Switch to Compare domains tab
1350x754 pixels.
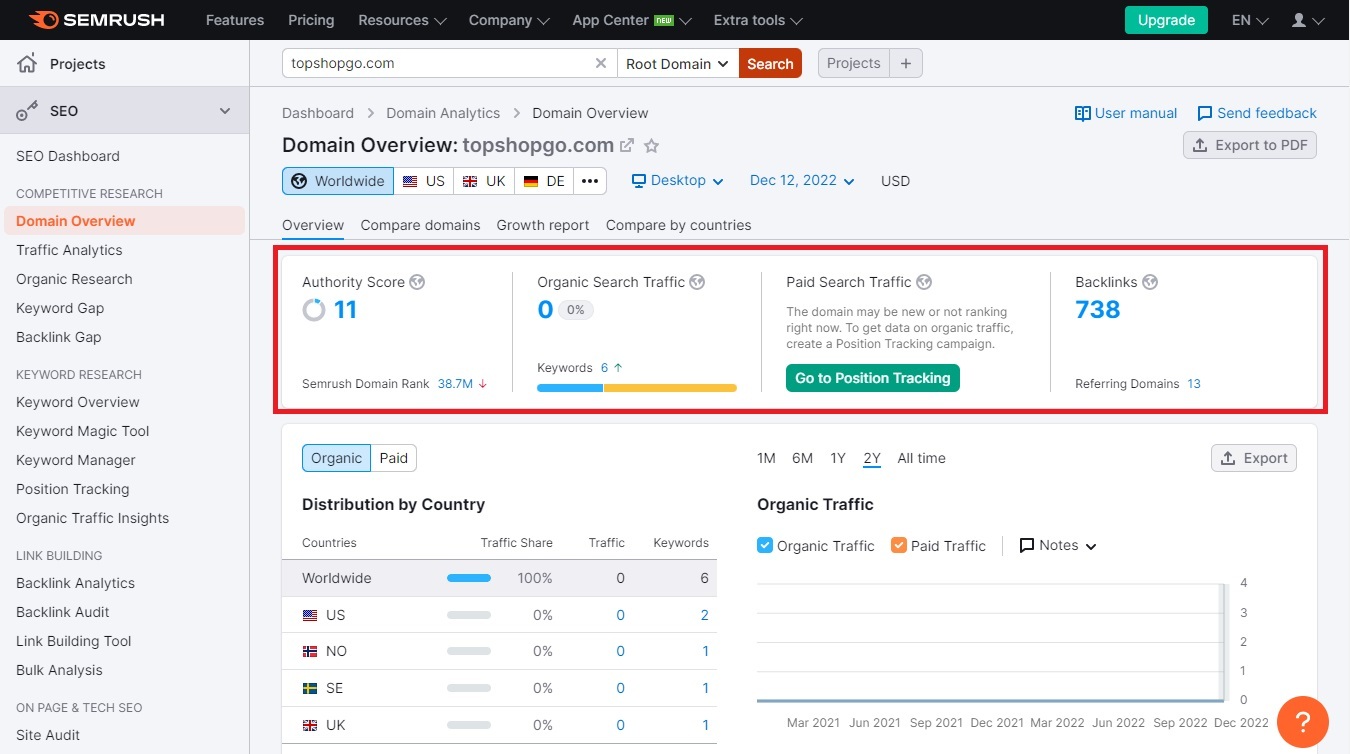pos(420,225)
